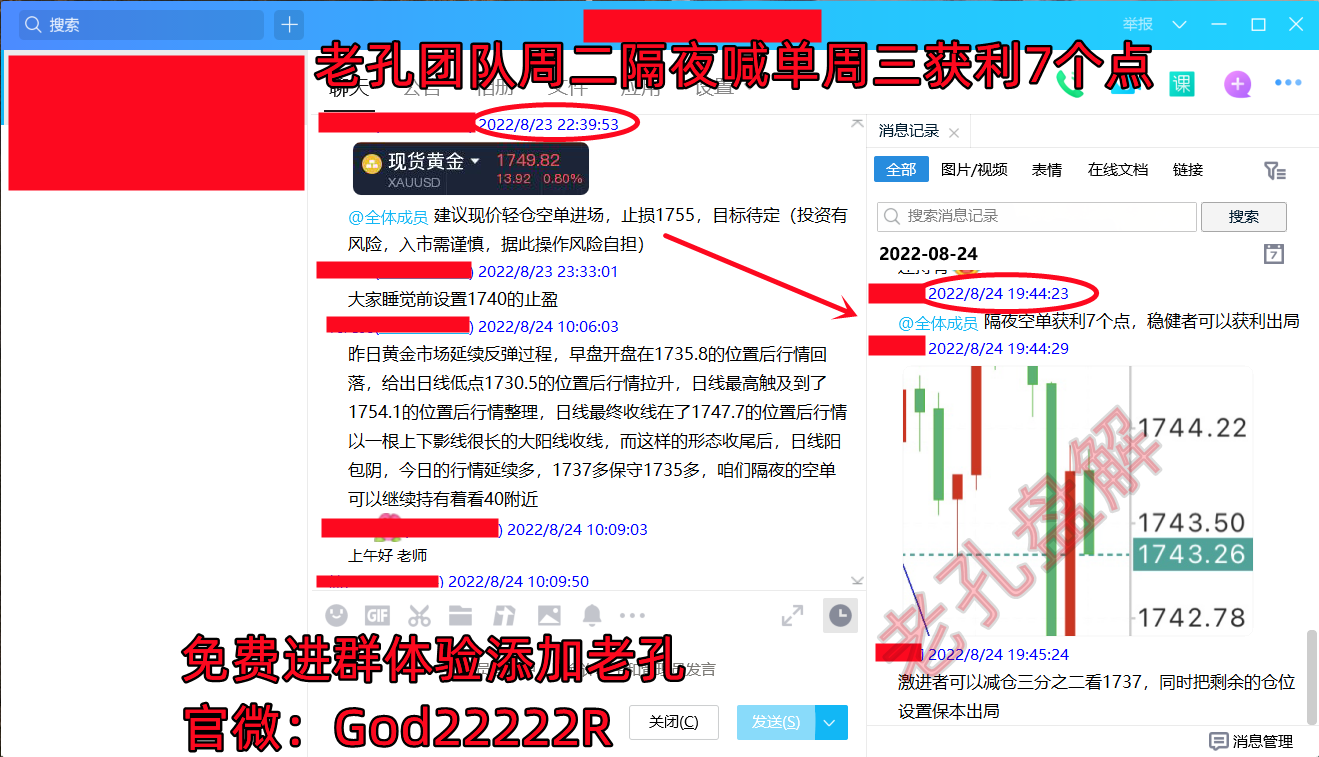This screenshot has height=757, width=1319.
Task: Open the folder icon to send file
Action: 460,615
